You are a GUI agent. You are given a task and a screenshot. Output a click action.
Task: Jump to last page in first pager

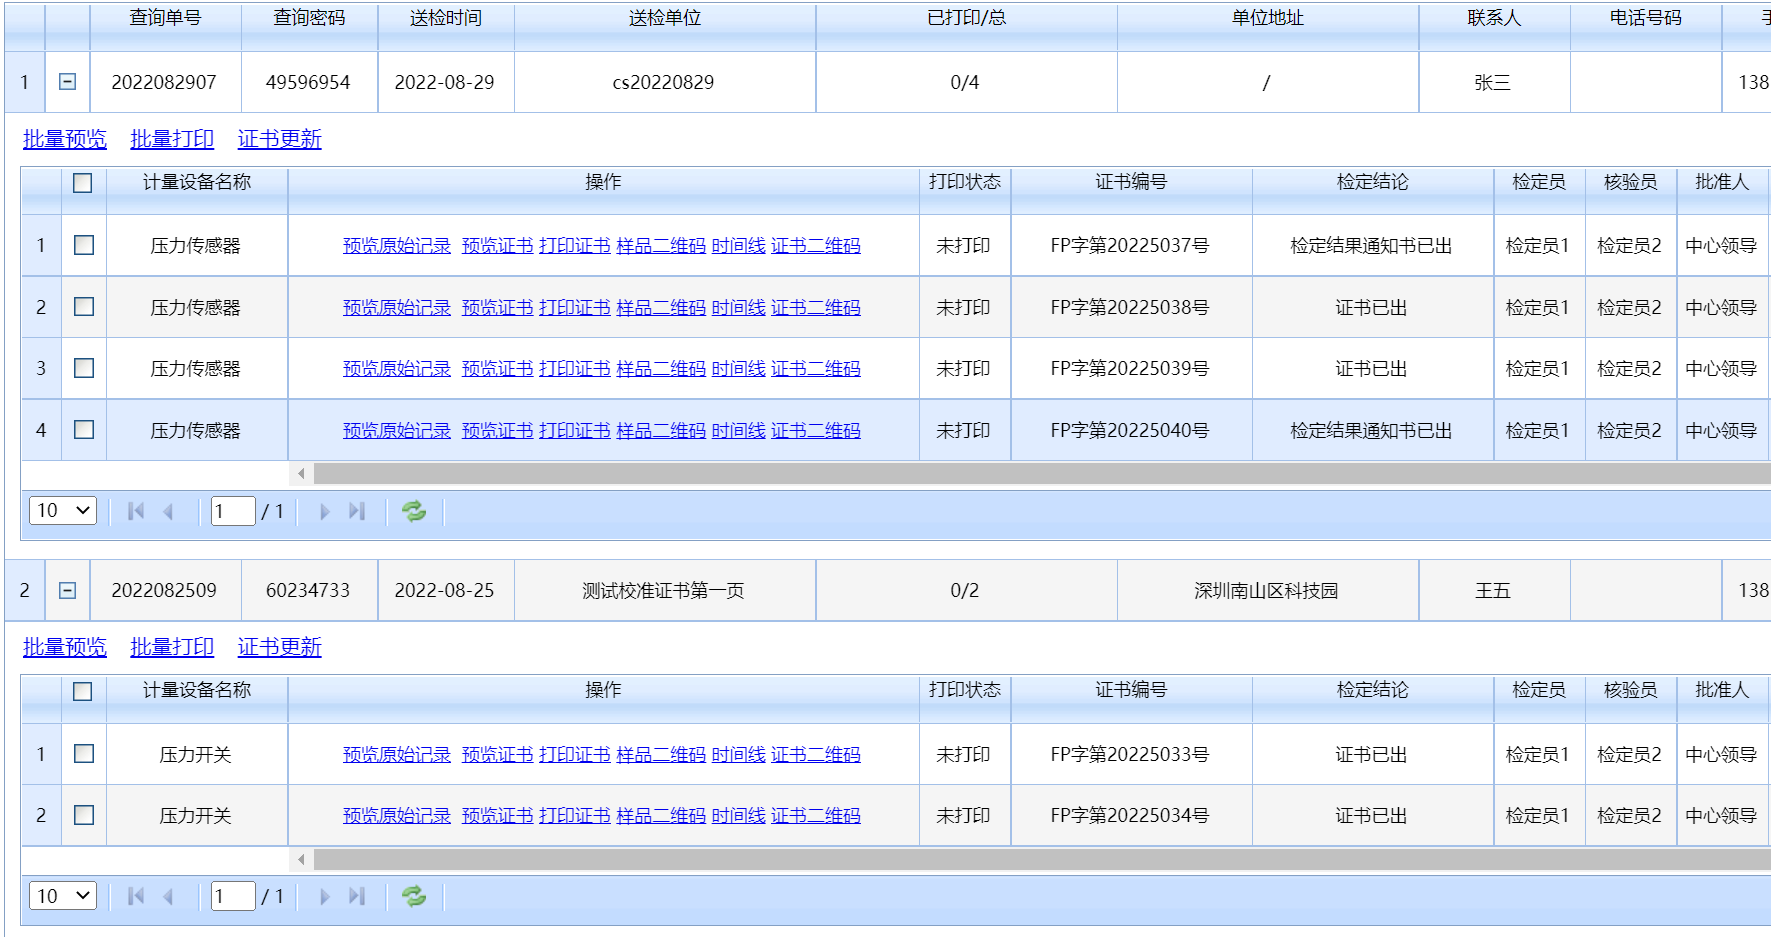click(357, 511)
